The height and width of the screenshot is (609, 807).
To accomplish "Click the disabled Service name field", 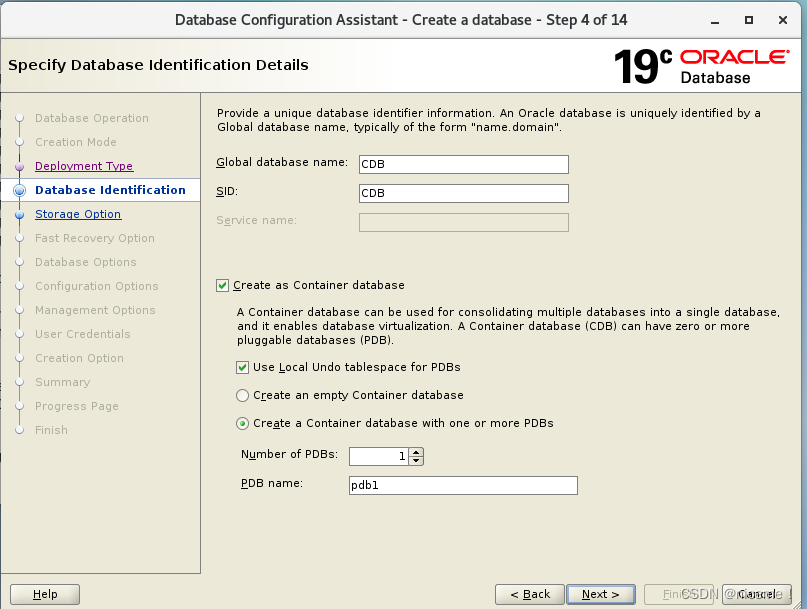I will tap(464, 222).
